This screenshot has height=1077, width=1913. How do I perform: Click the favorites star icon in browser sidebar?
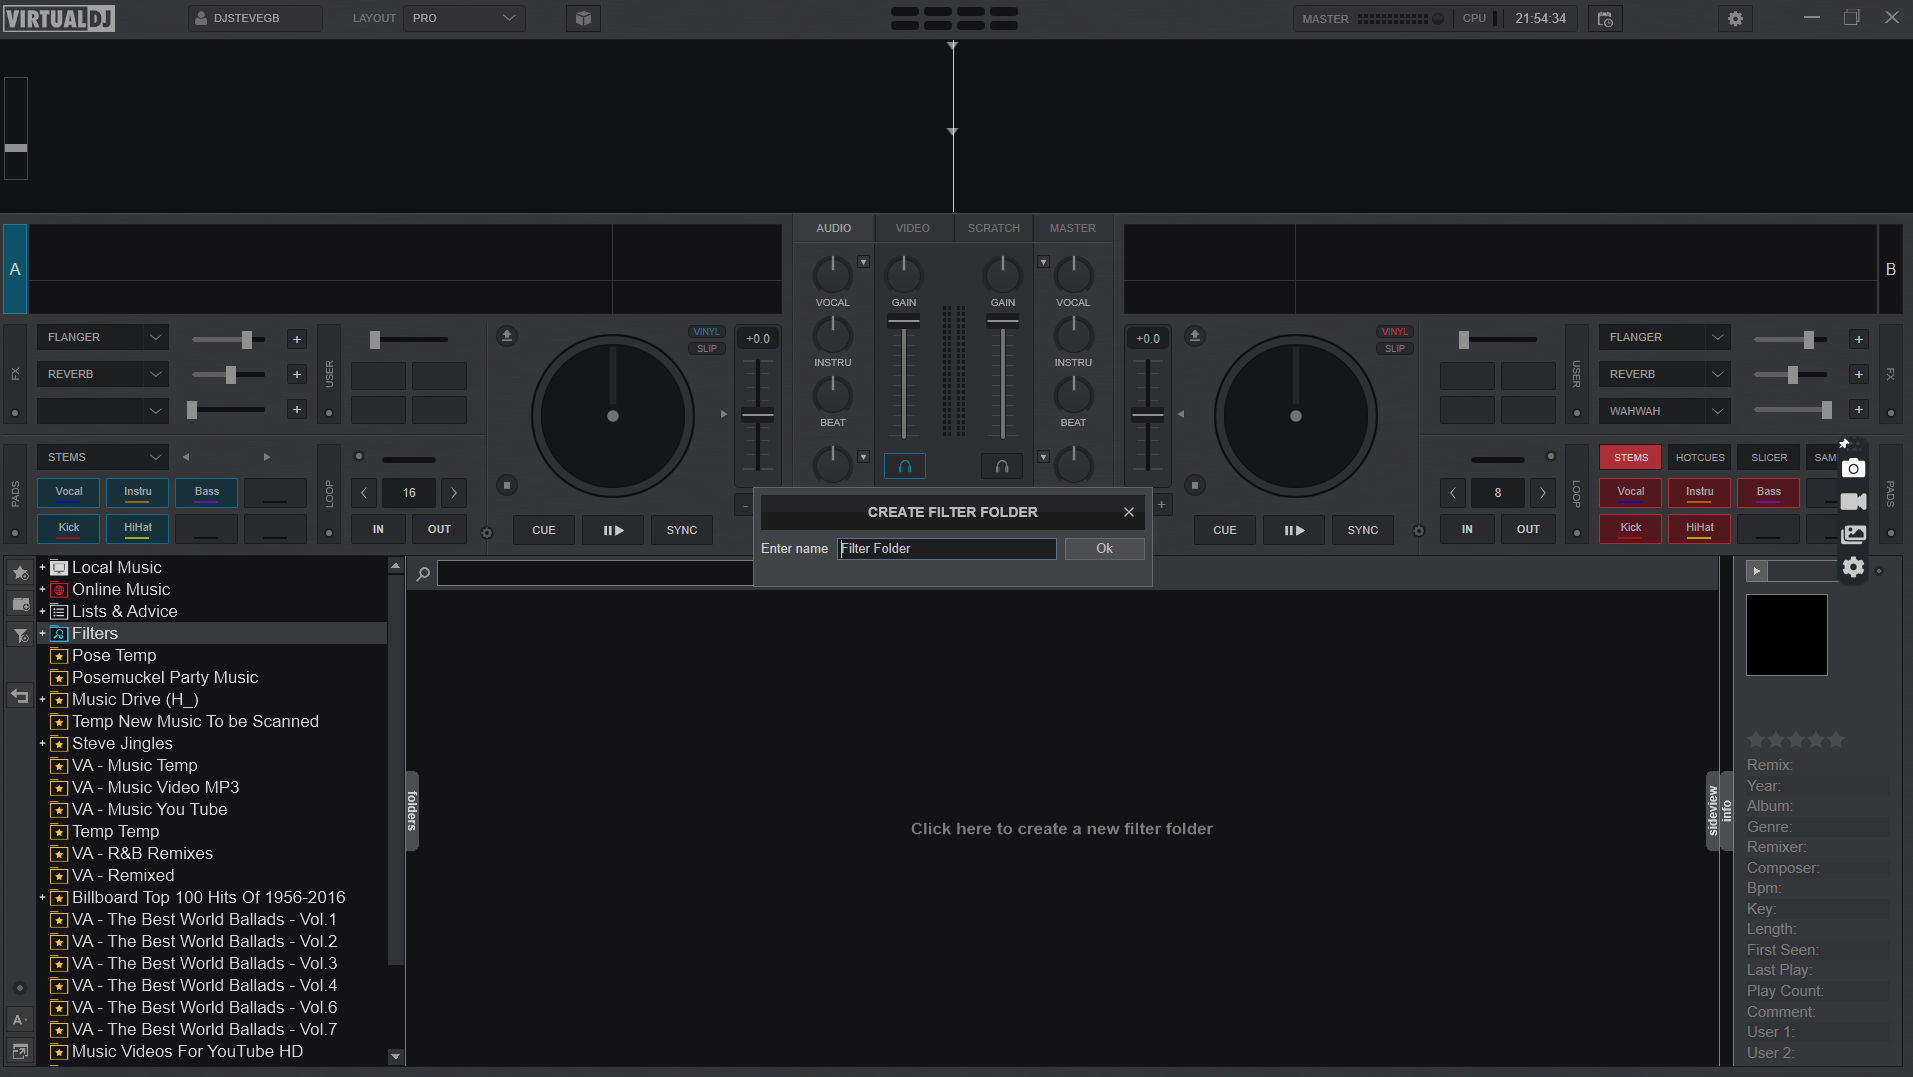(x=20, y=572)
